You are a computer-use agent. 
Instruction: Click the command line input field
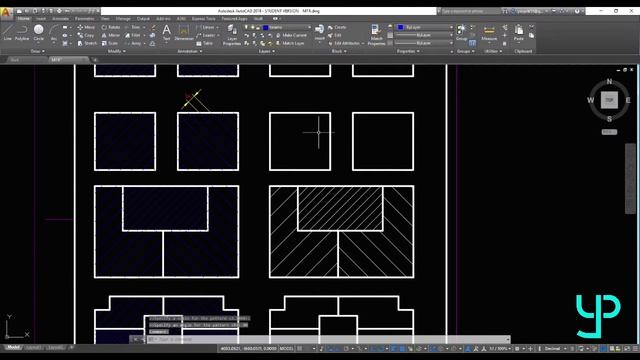[x=328, y=340]
